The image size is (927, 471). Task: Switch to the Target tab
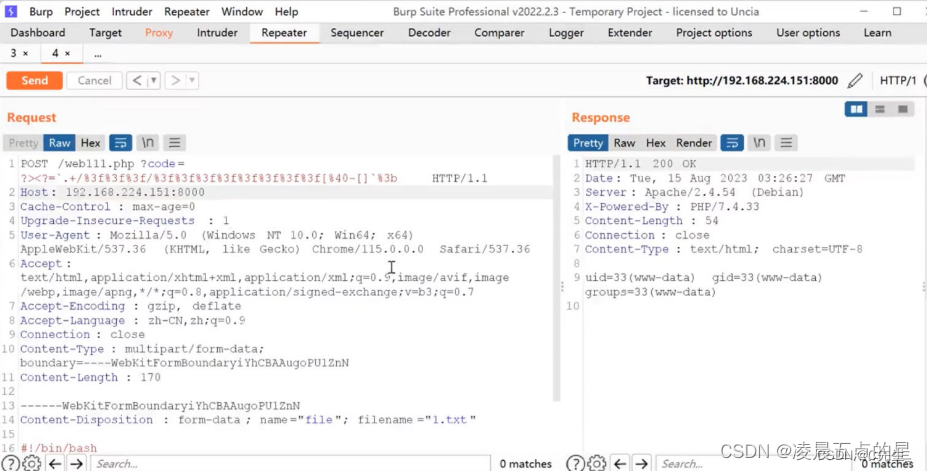105,33
